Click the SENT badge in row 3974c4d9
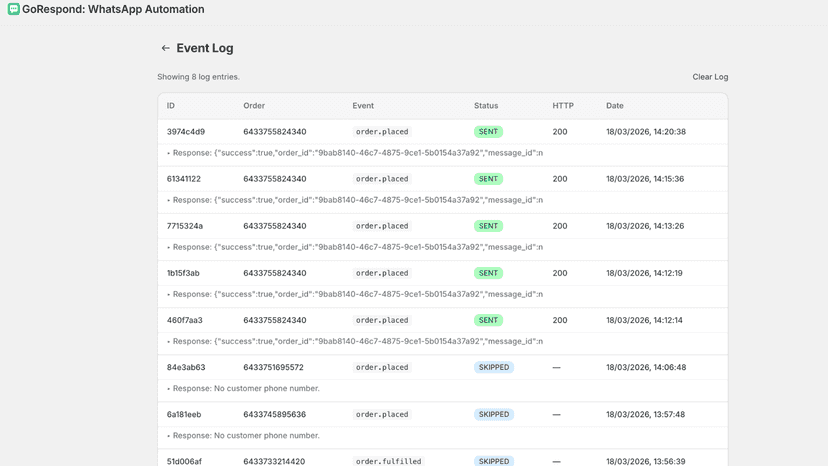This screenshot has height=466, width=828. click(x=488, y=132)
